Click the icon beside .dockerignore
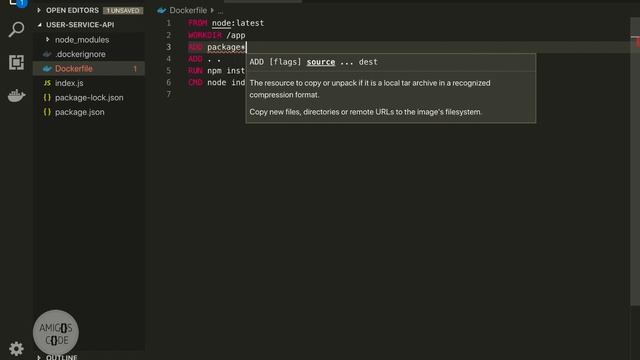This screenshot has width=640, height=360. coord(47,54)
